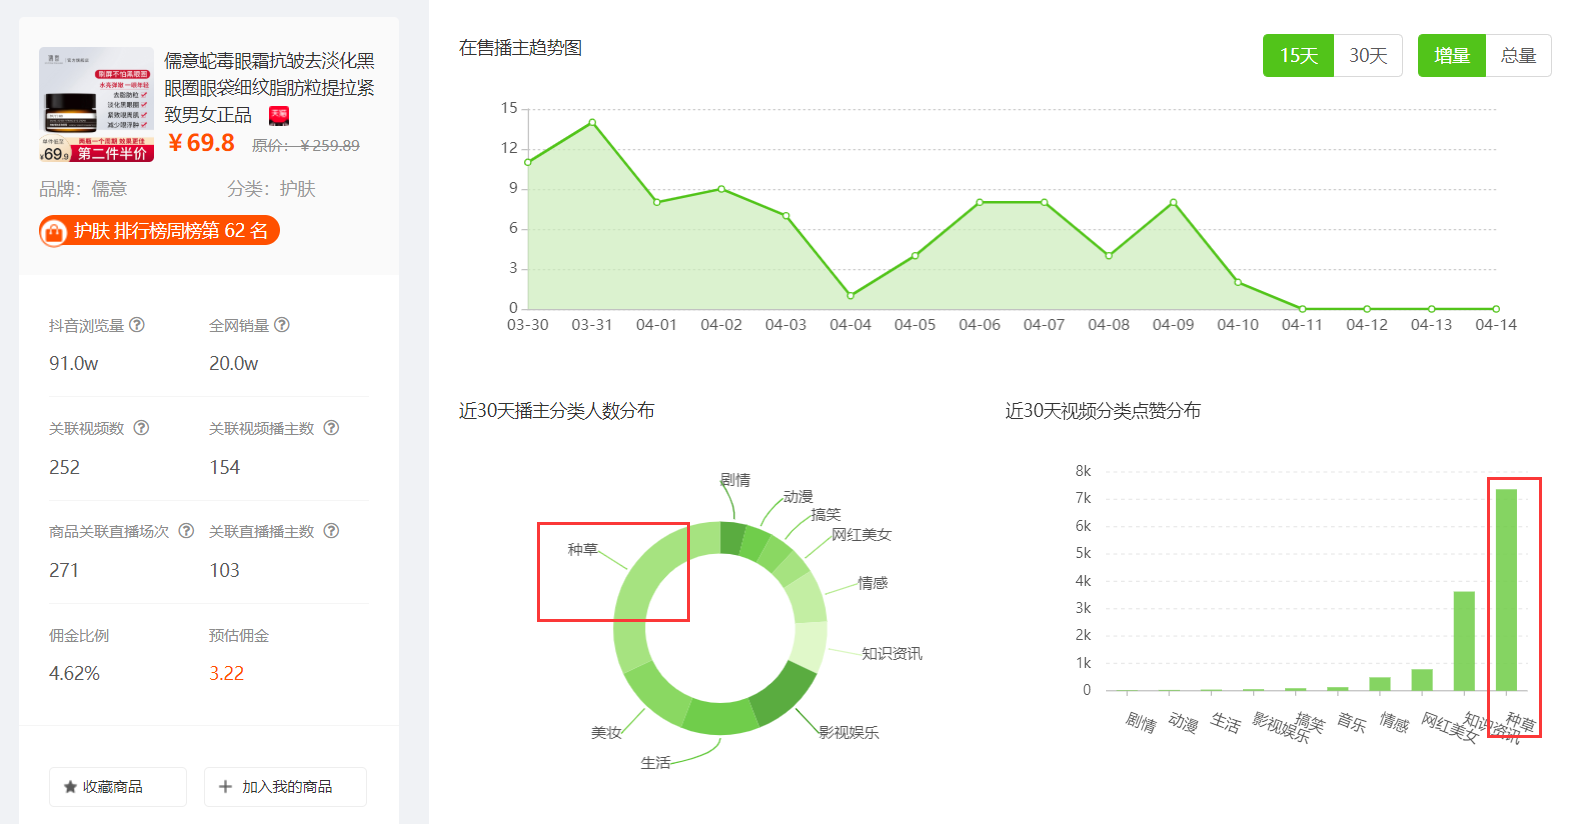Image resolution: width=1578 pixels, height=824 pixels.
Task: Click the 04-14 data point on the trend line
Action: click(x=1496, y=309)
